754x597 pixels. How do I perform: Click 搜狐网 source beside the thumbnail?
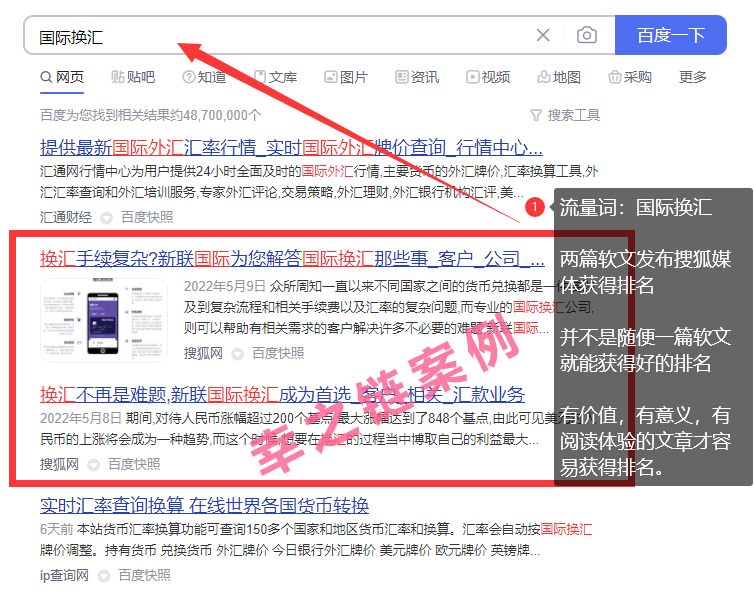point(203,353)
